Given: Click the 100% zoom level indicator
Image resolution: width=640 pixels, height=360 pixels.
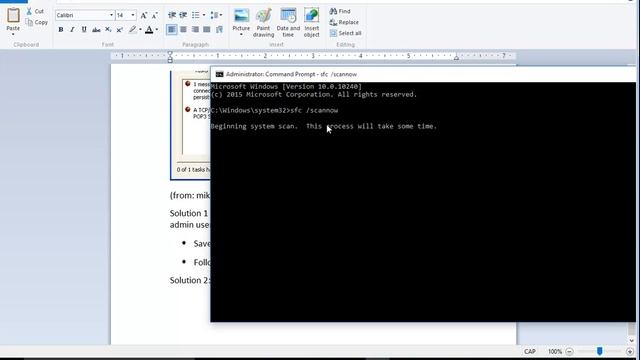Looking at the screenshot, I should pyautogui.click(x=555, y=351).
